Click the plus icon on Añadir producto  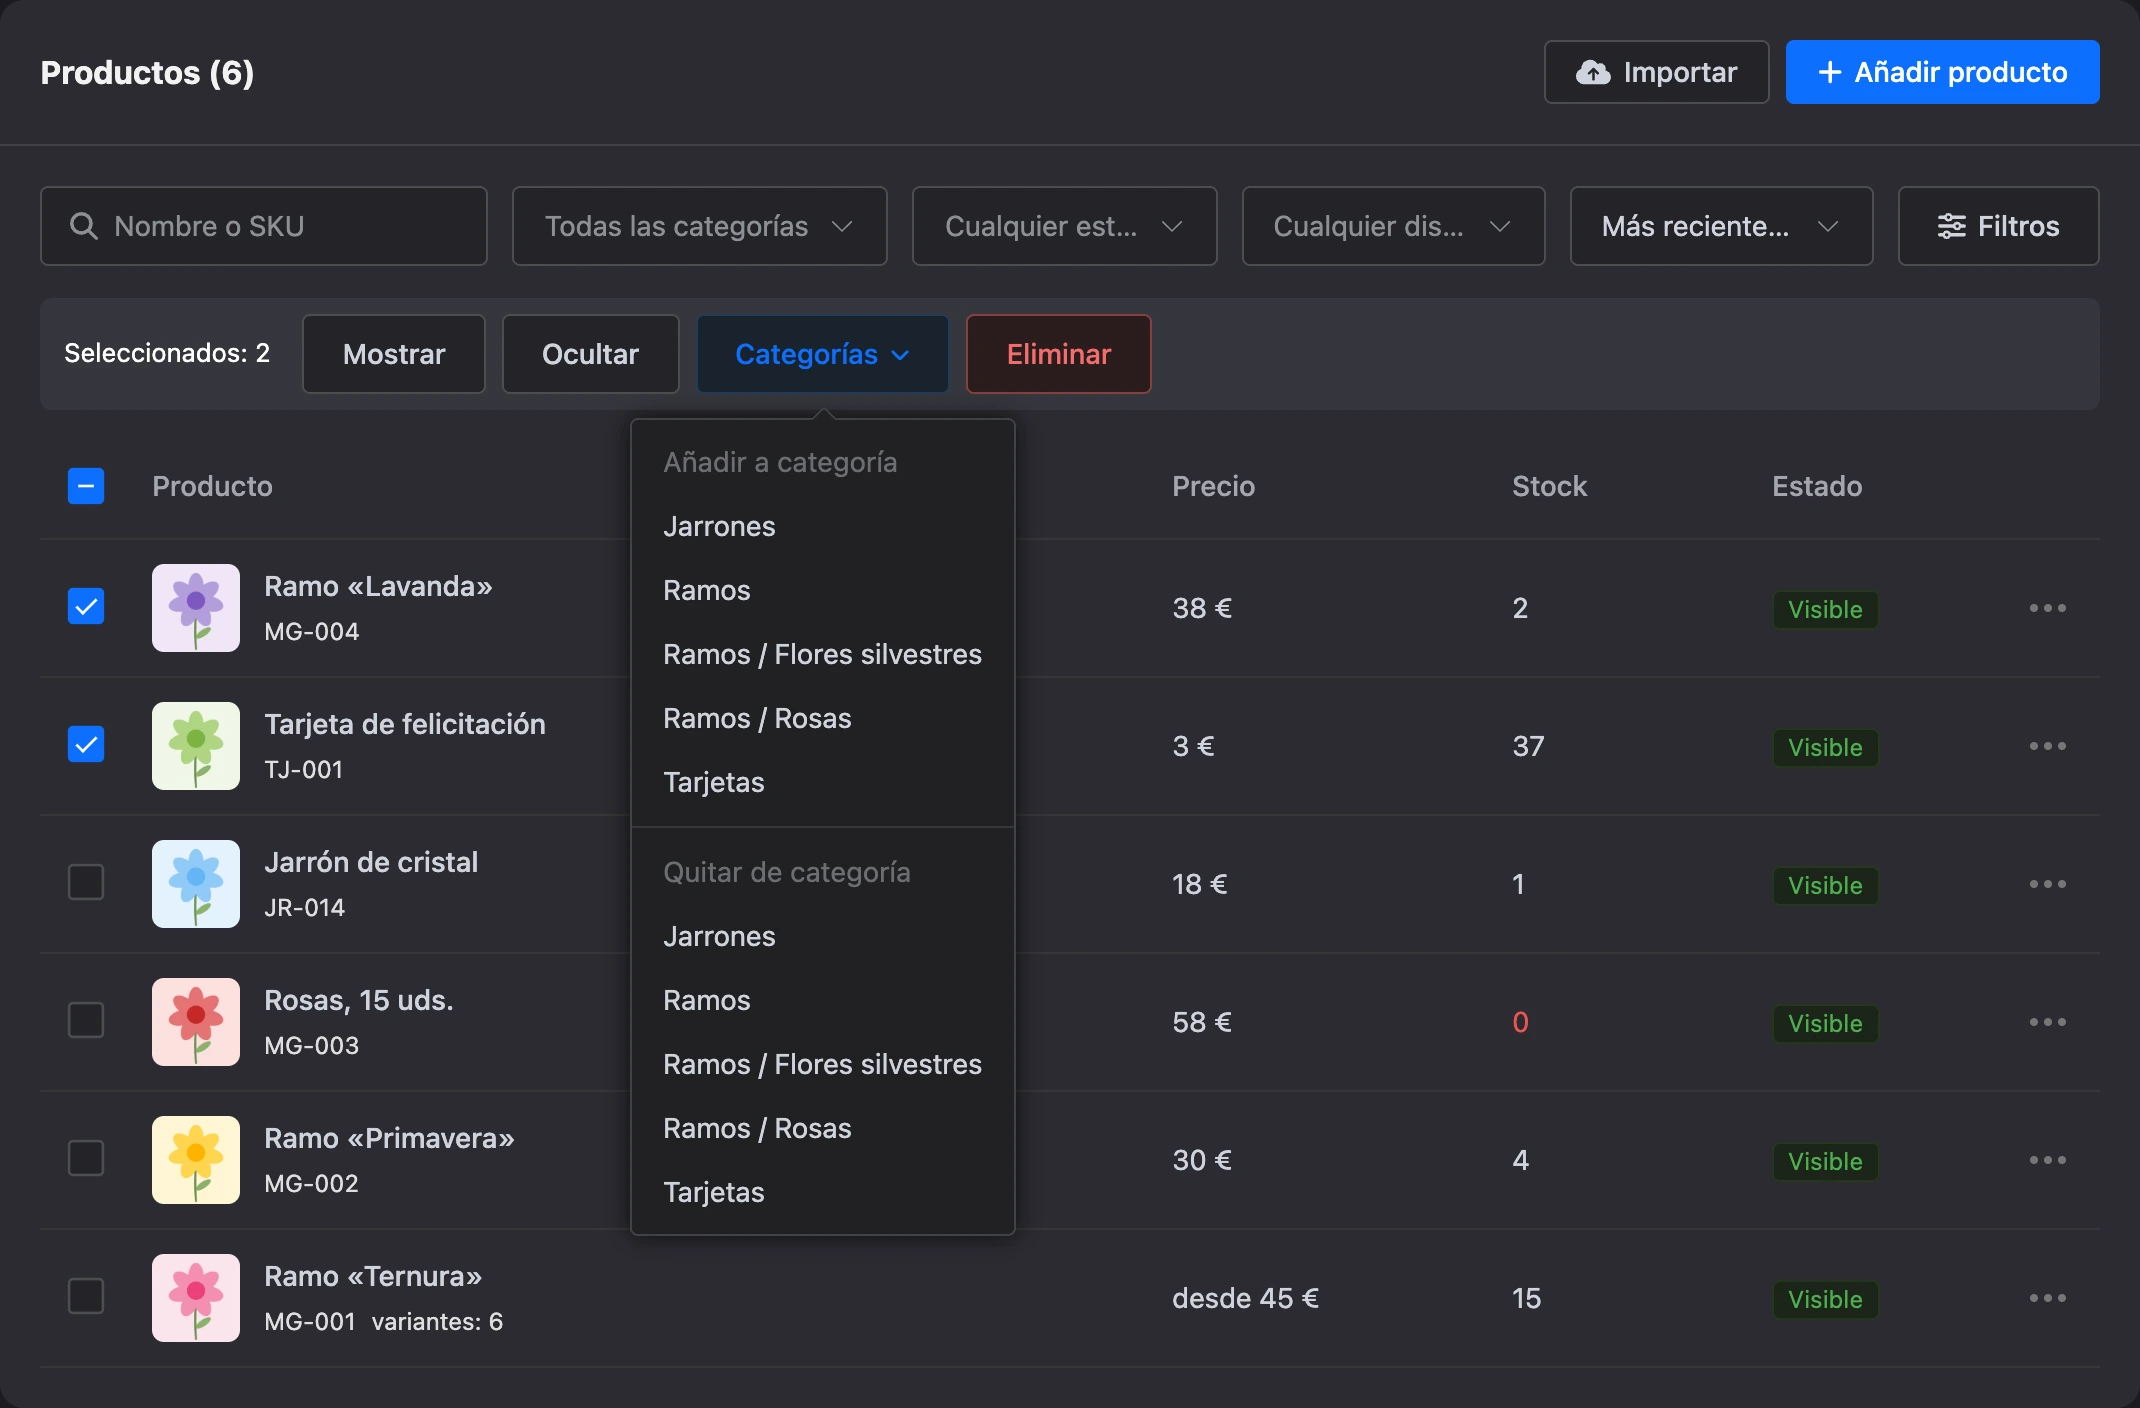pos(1829,72)
